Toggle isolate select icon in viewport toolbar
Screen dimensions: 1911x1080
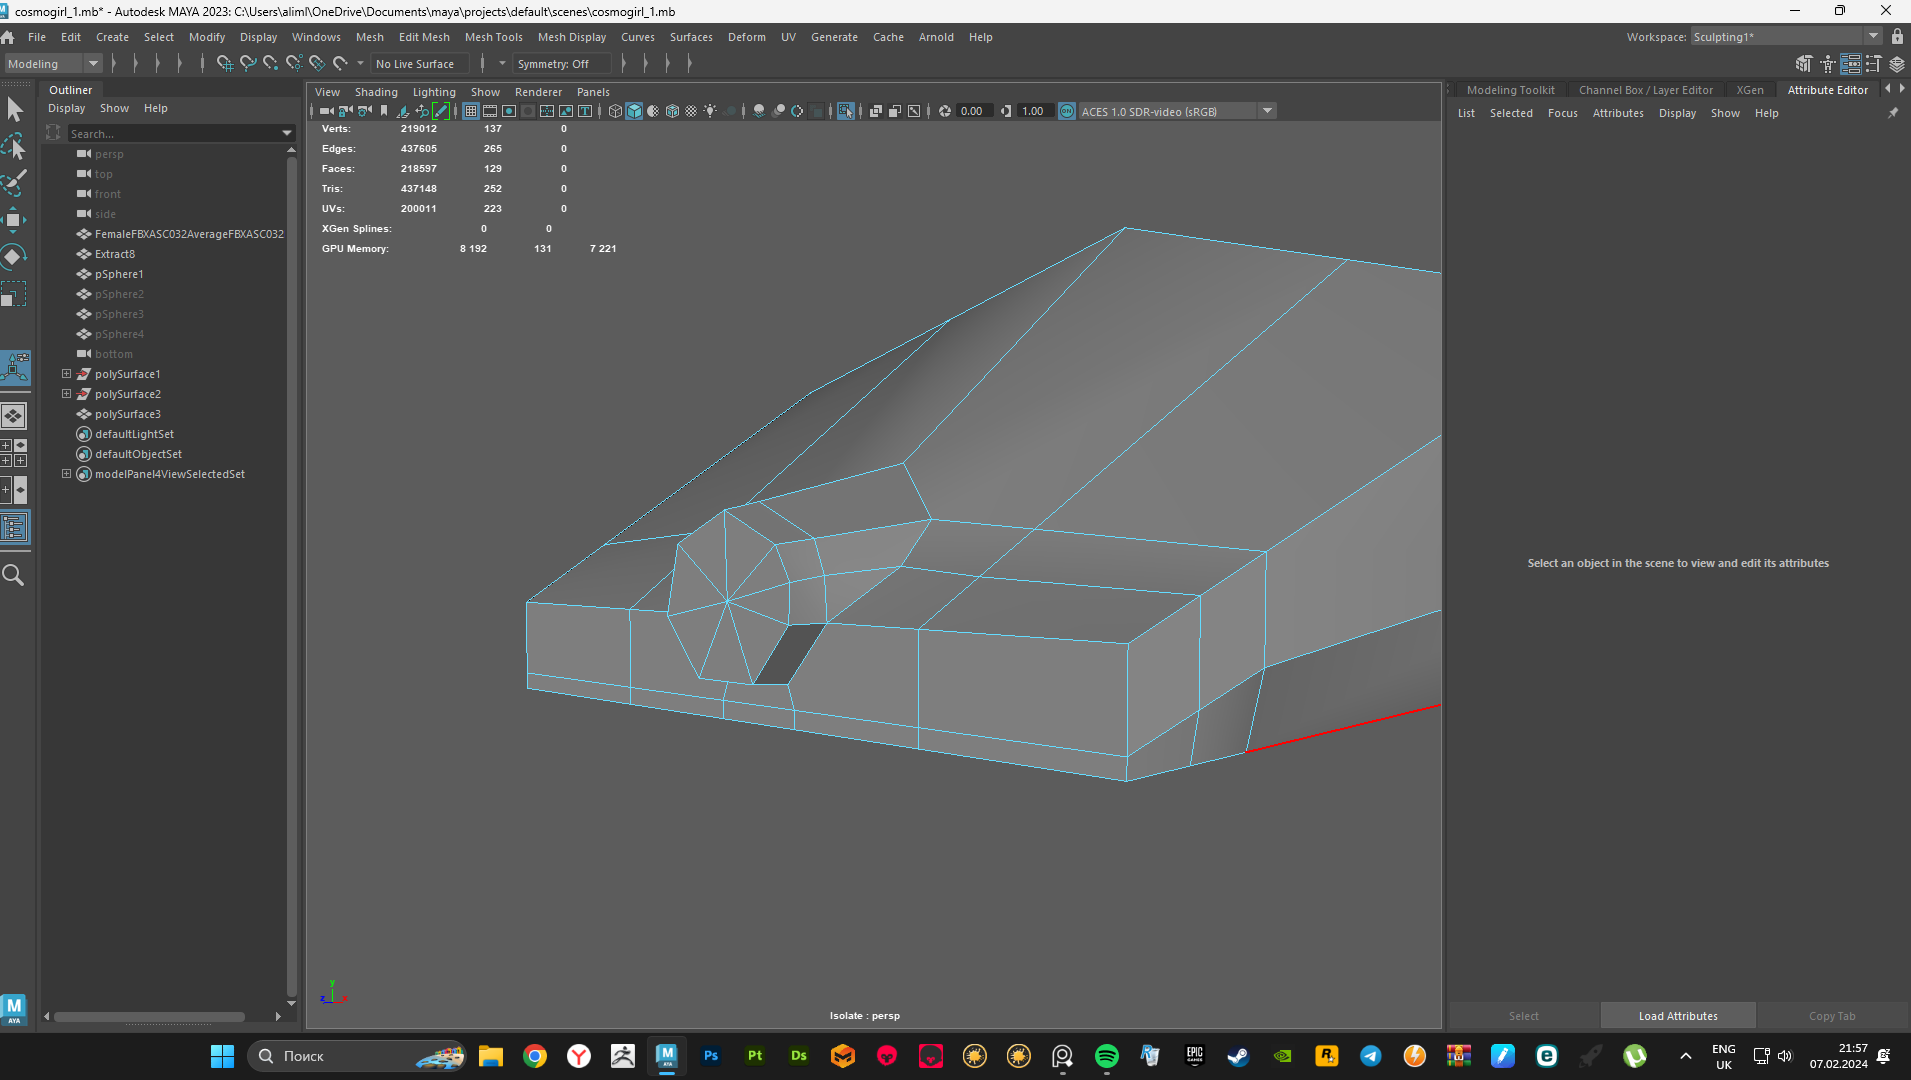845,111
